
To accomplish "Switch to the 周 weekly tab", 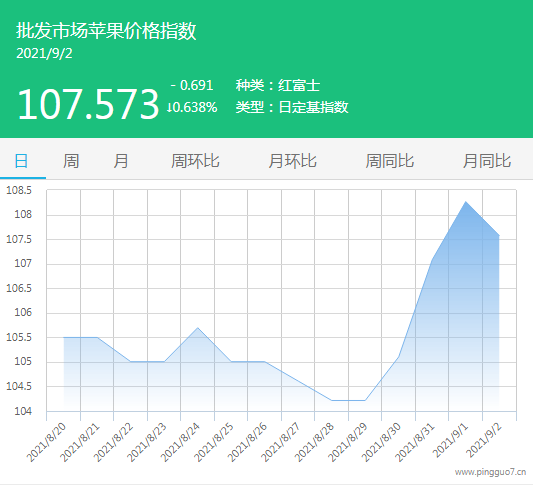I will coord(71,161).
